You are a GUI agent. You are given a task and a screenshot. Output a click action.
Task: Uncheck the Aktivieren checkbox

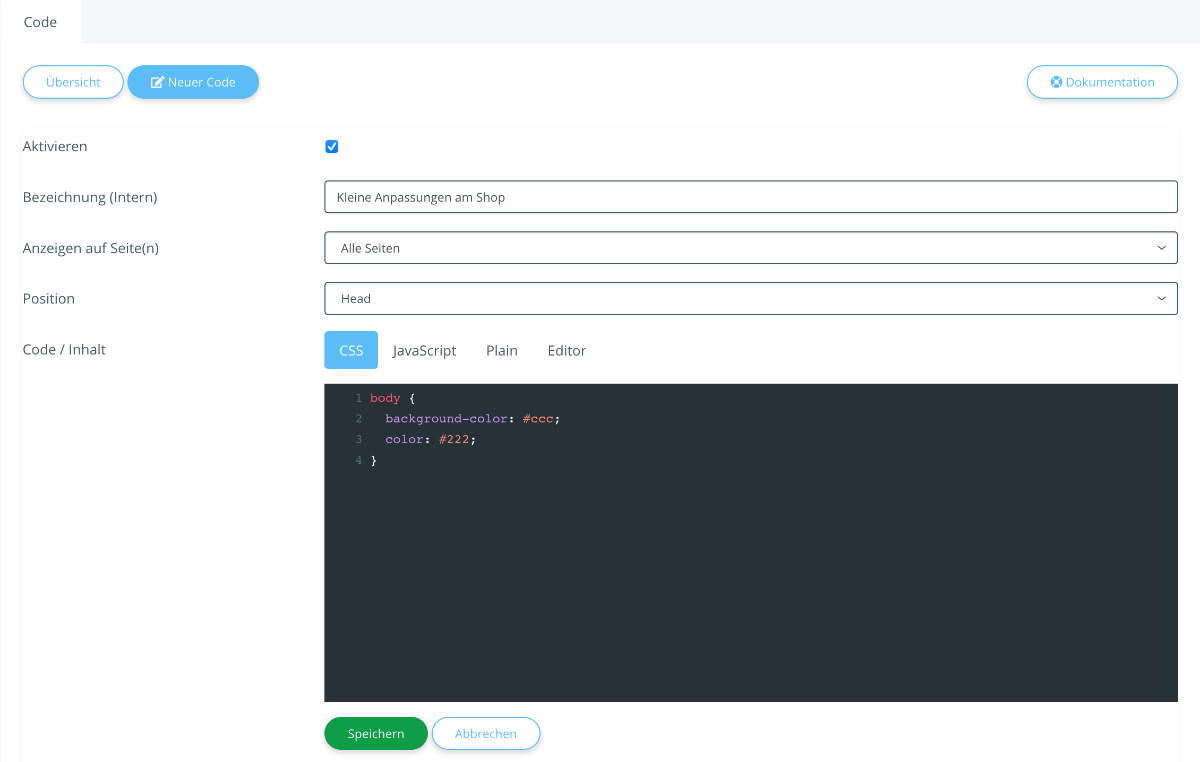332,147
